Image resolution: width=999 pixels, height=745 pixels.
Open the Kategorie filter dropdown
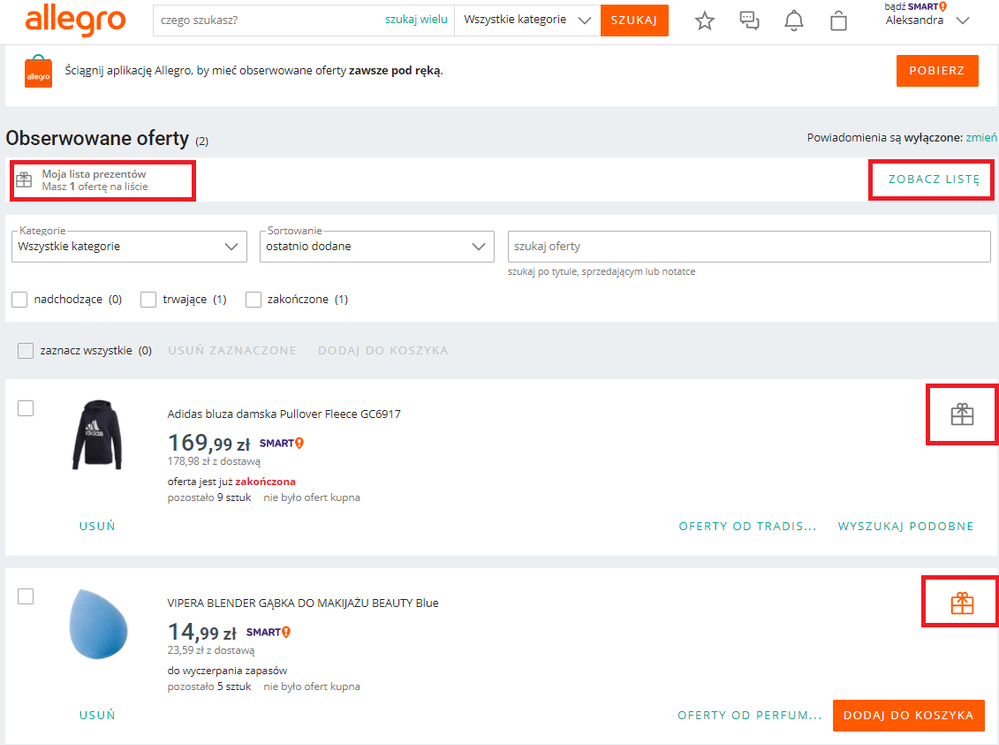[129, 247]
